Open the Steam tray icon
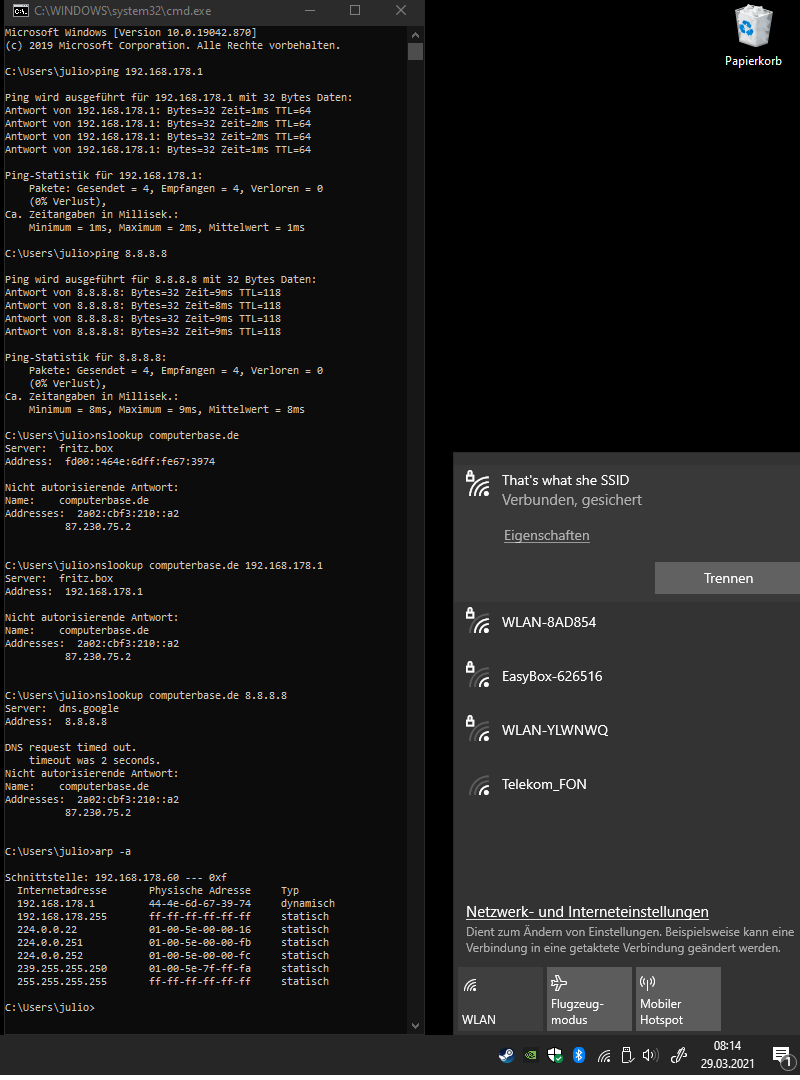 pos(506,1055)
